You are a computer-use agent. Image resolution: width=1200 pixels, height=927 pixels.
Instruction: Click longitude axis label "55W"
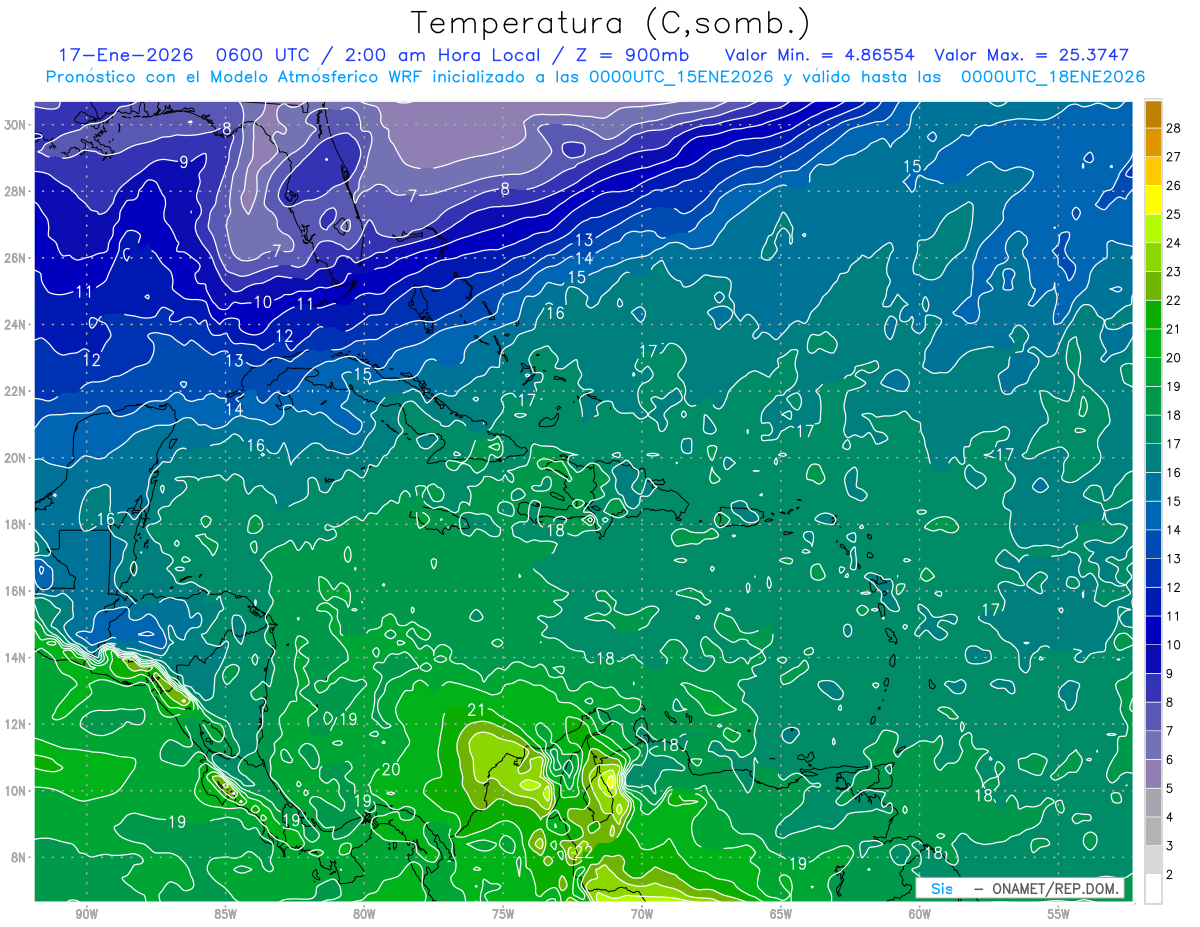click(1059, 914)
